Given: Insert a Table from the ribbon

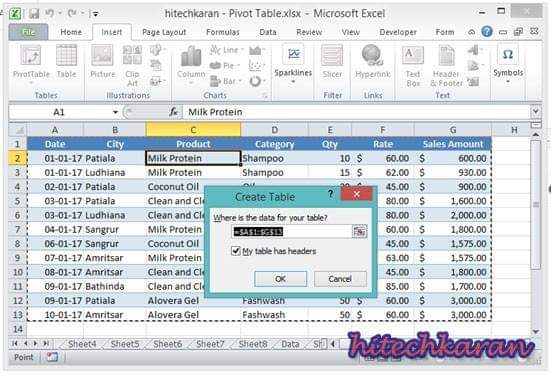Looking at the screenshot, I should click(66, 62).
